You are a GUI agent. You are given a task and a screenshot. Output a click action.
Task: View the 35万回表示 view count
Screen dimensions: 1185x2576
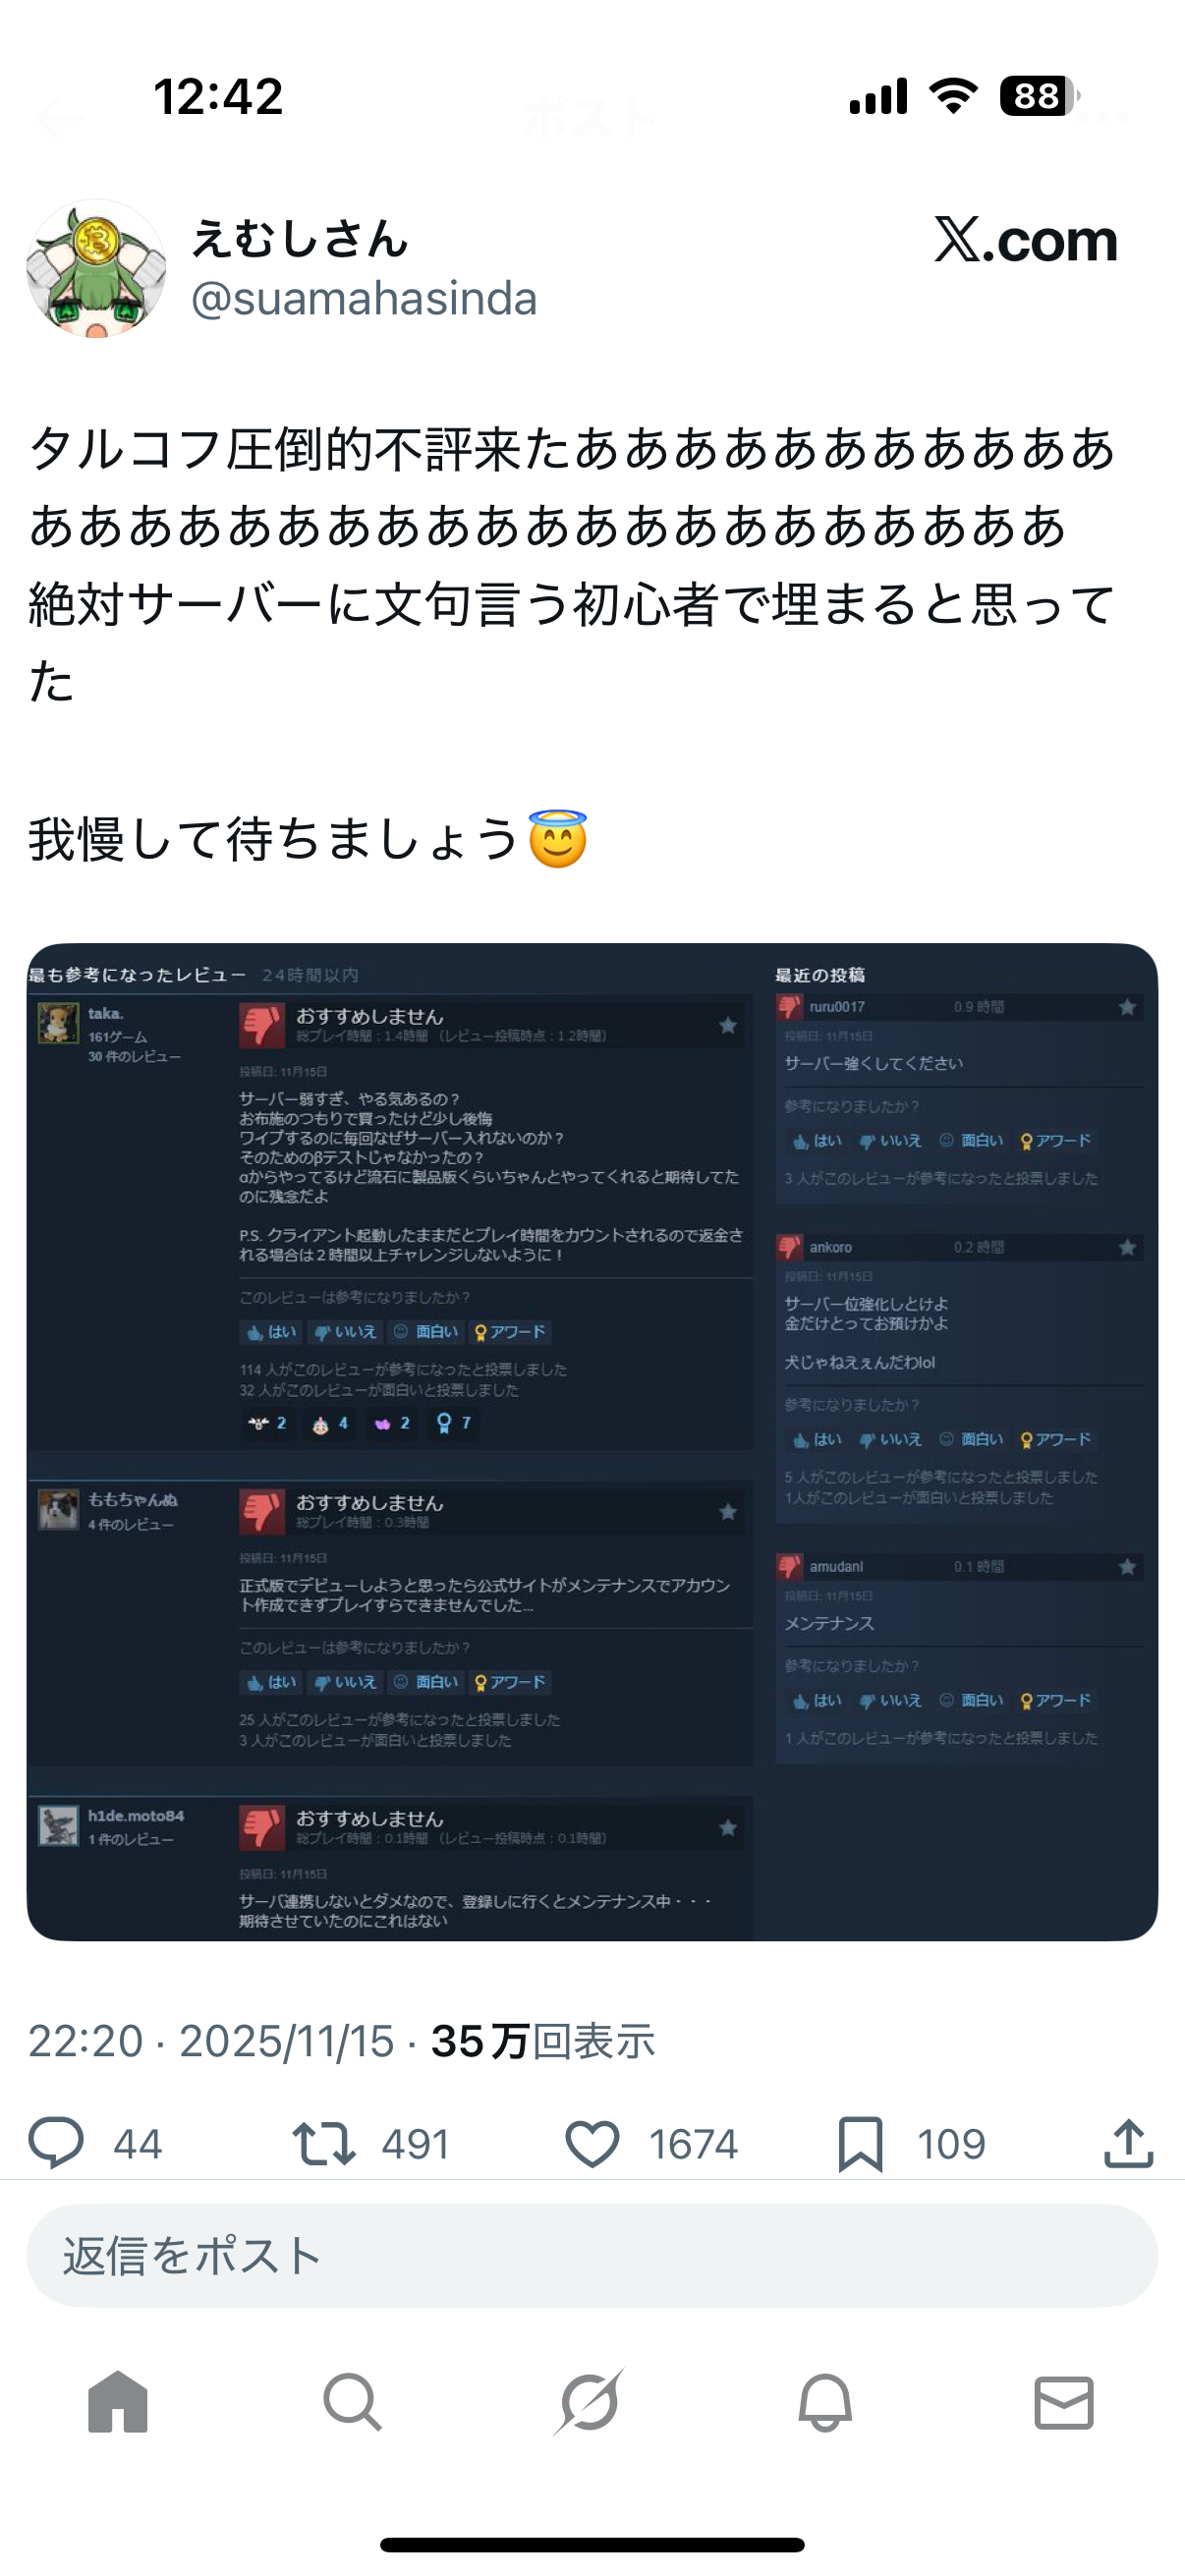[x=543, y=2041]
